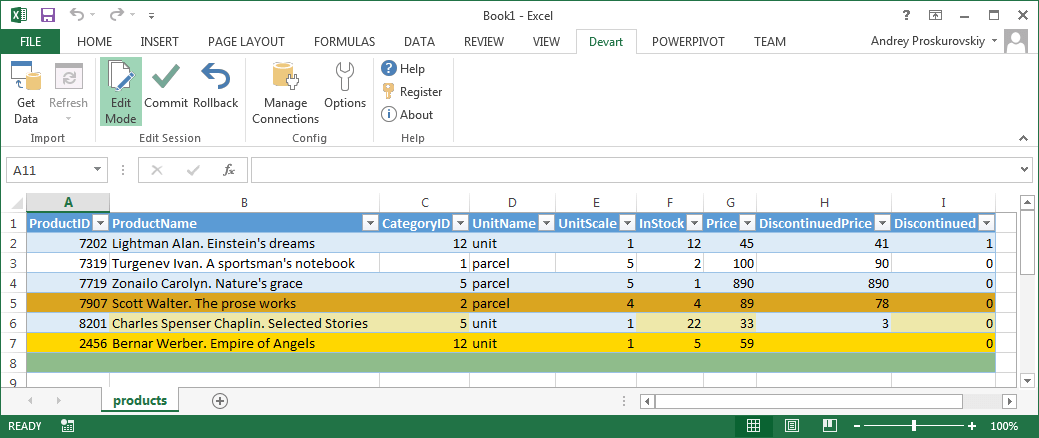The height and width of the screenshot is (438, 1039).
Task: Switch to the INSERT tab
Action: (x=160, y=42)
